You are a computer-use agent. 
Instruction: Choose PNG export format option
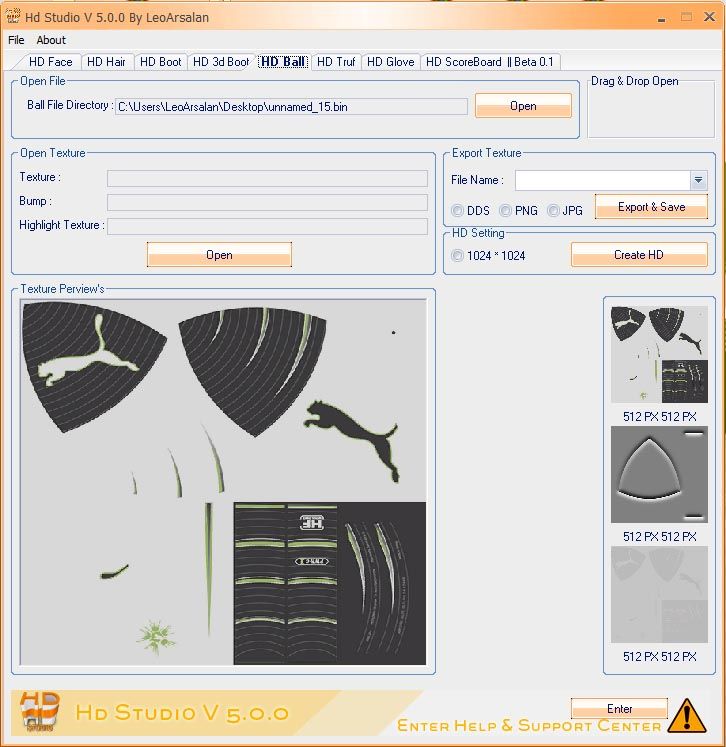pyautogui.click(x=506, y=211)
